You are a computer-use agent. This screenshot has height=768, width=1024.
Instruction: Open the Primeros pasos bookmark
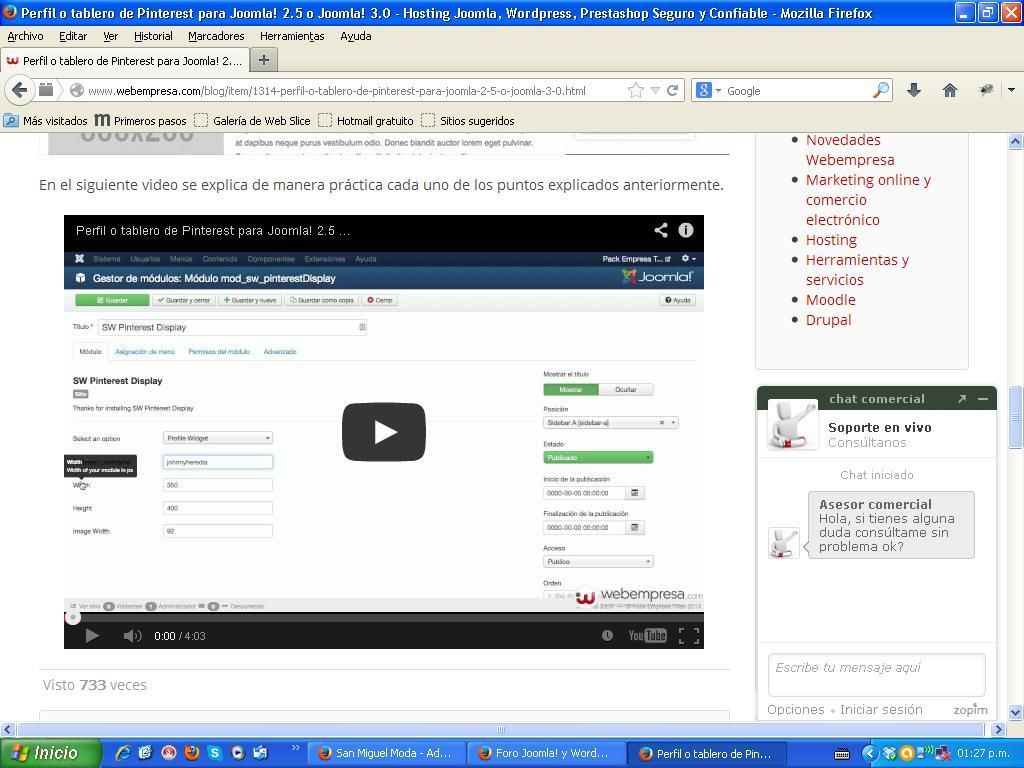click(140, 121)
